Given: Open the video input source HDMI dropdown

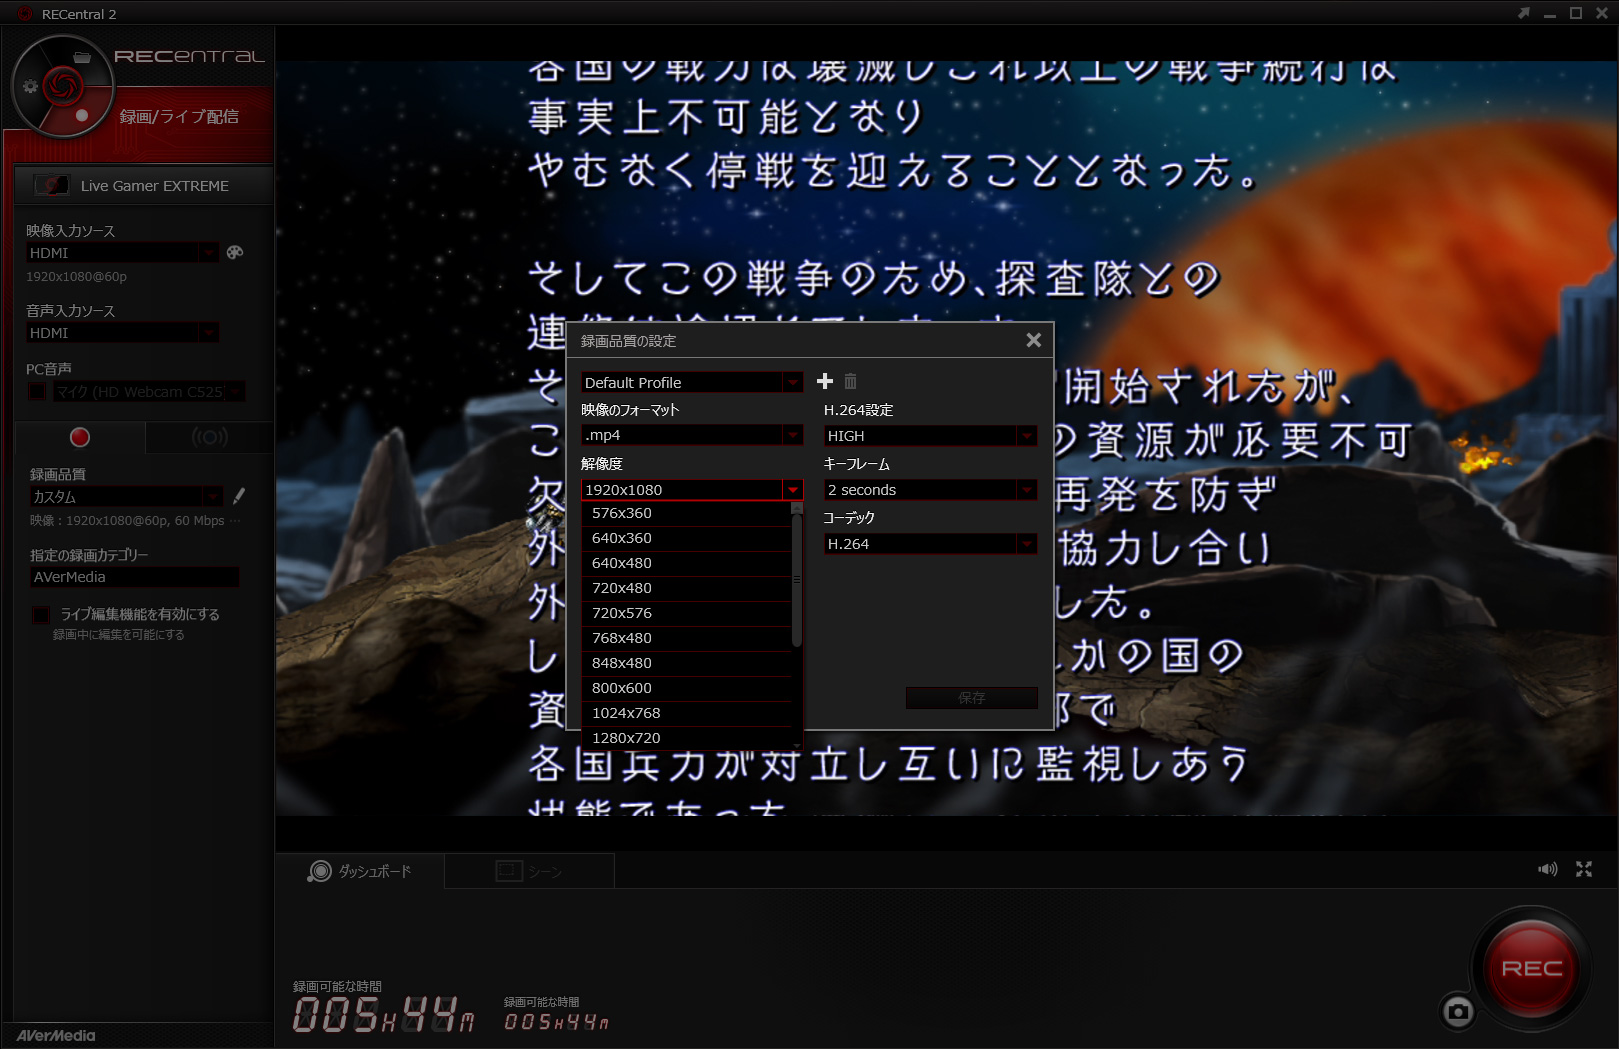Looking at the screenshot, I should (x=122, y=253).
